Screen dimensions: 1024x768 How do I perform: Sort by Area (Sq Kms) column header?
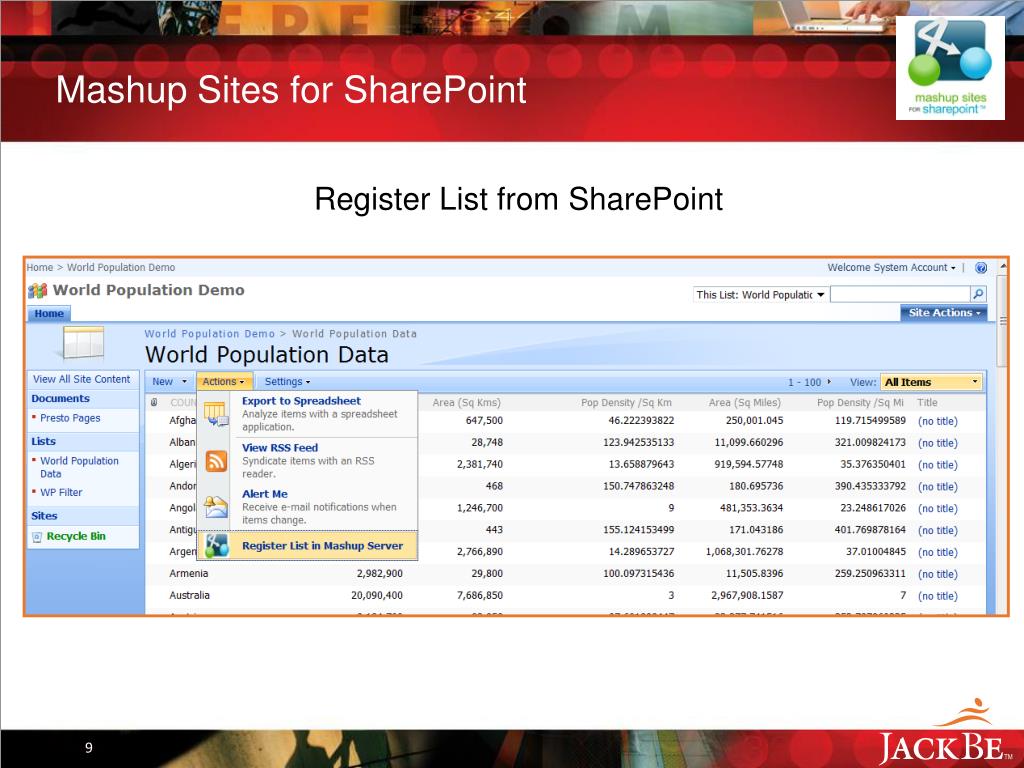pyautogui.click(x=466, y=402)
